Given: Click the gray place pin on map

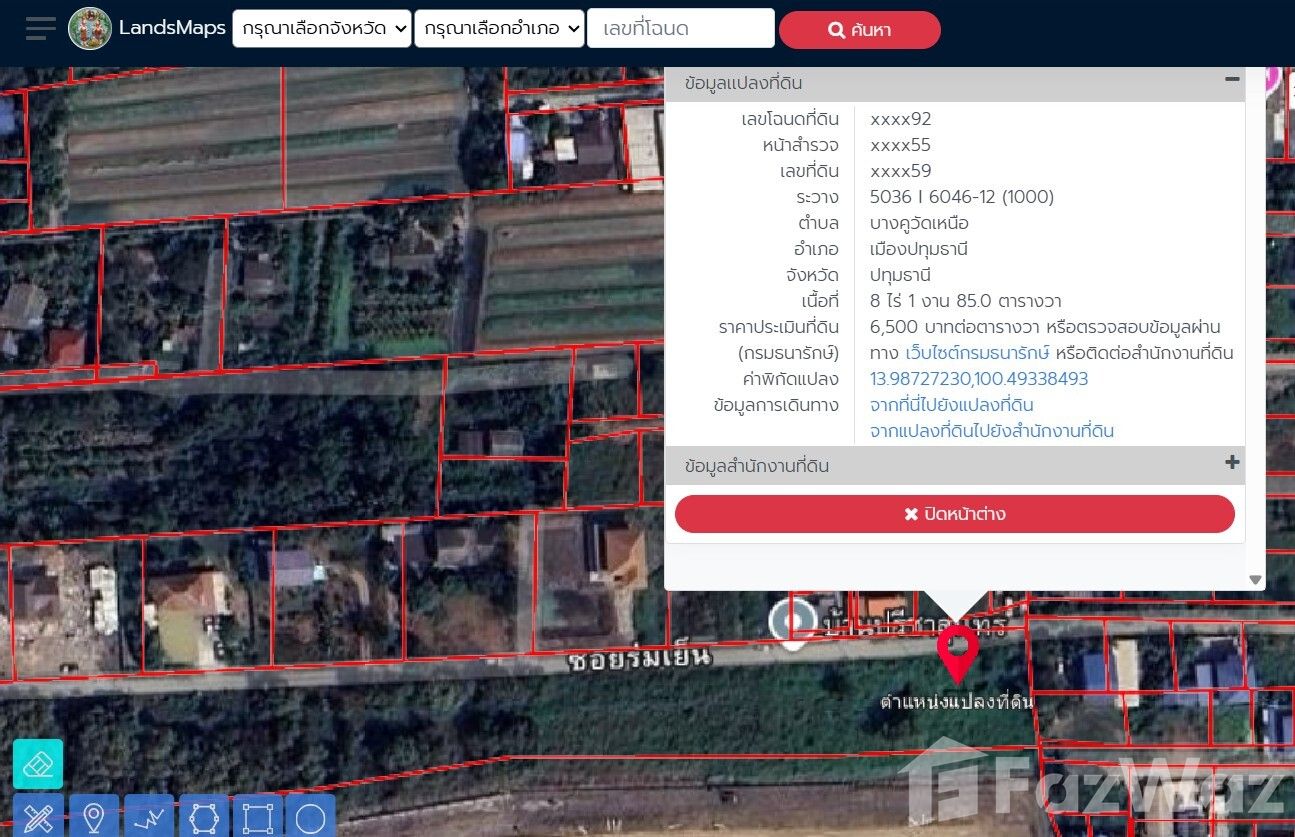Looking at the screenshot, I should pyautogui.click(x=792, y=622).
